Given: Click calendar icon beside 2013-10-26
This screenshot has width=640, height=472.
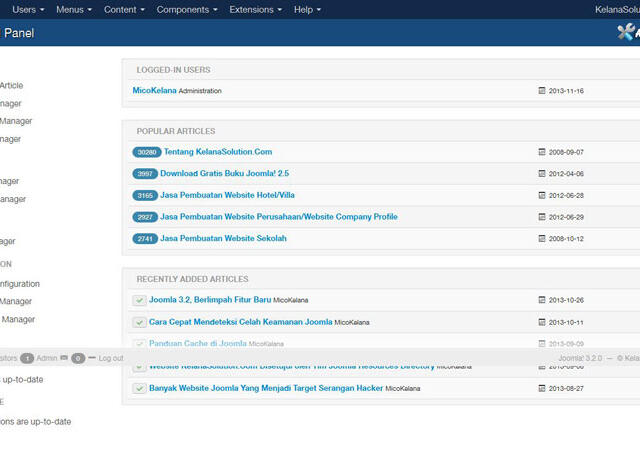Looking at the screenshot, I should tap(542, 300).
